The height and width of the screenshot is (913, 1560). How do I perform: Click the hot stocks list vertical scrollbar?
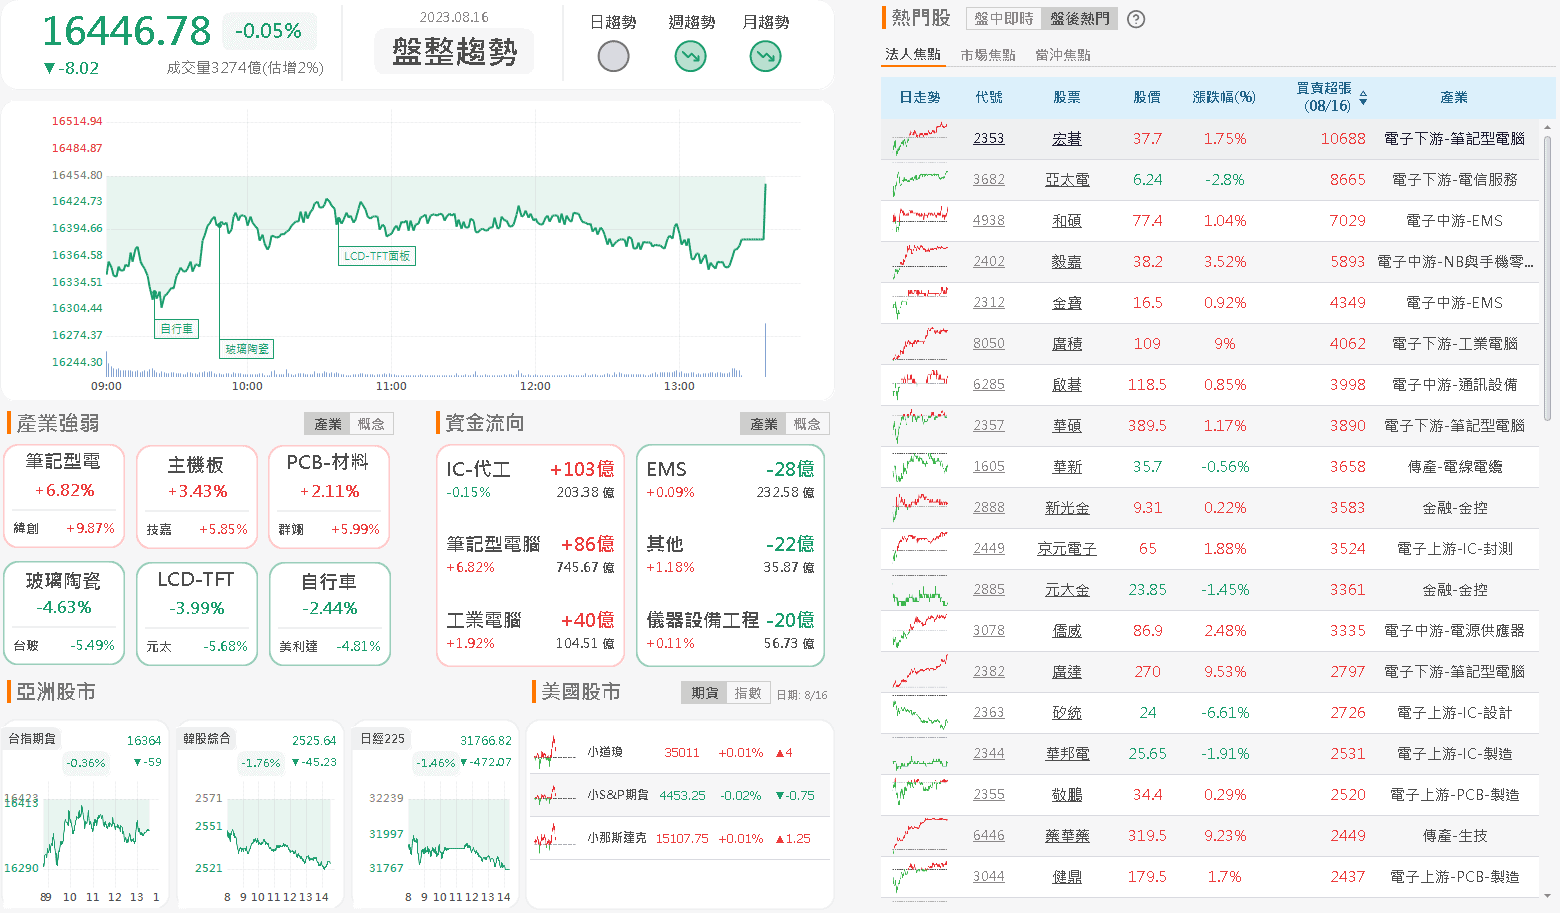coord(1548,278)
